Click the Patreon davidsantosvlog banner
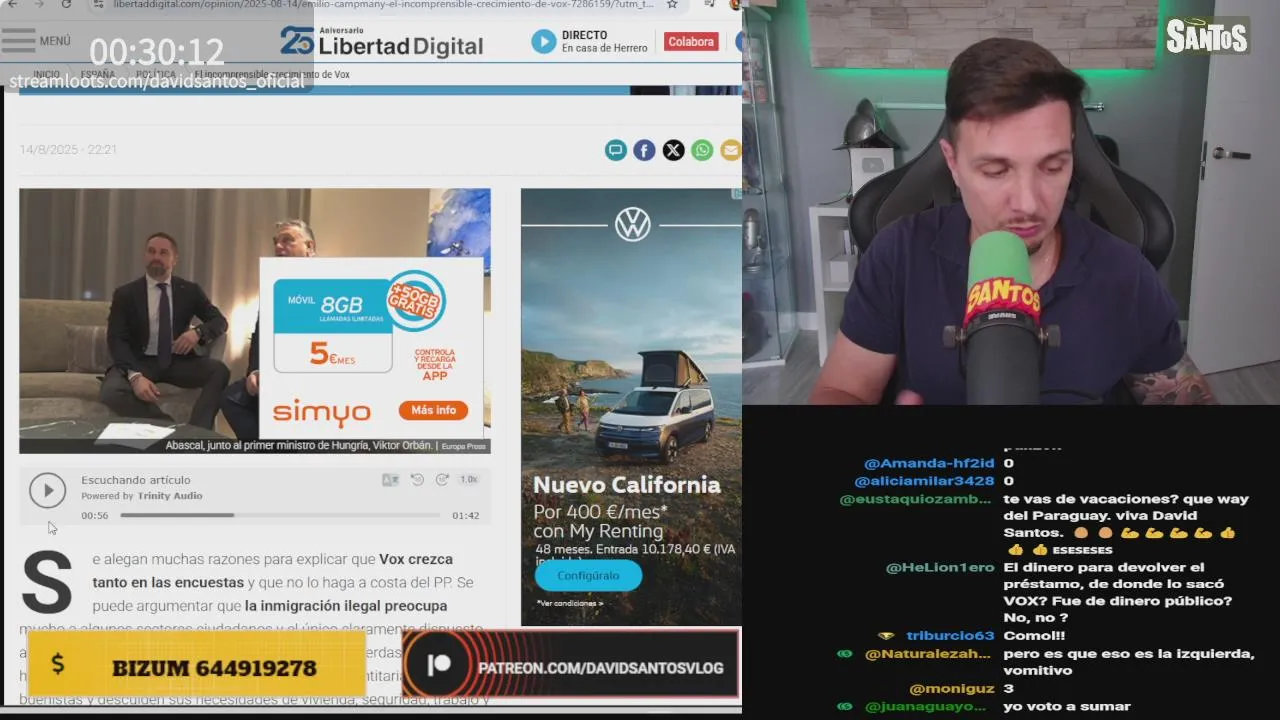Viewport: 1280px width, 720px height. coord(571,663)
